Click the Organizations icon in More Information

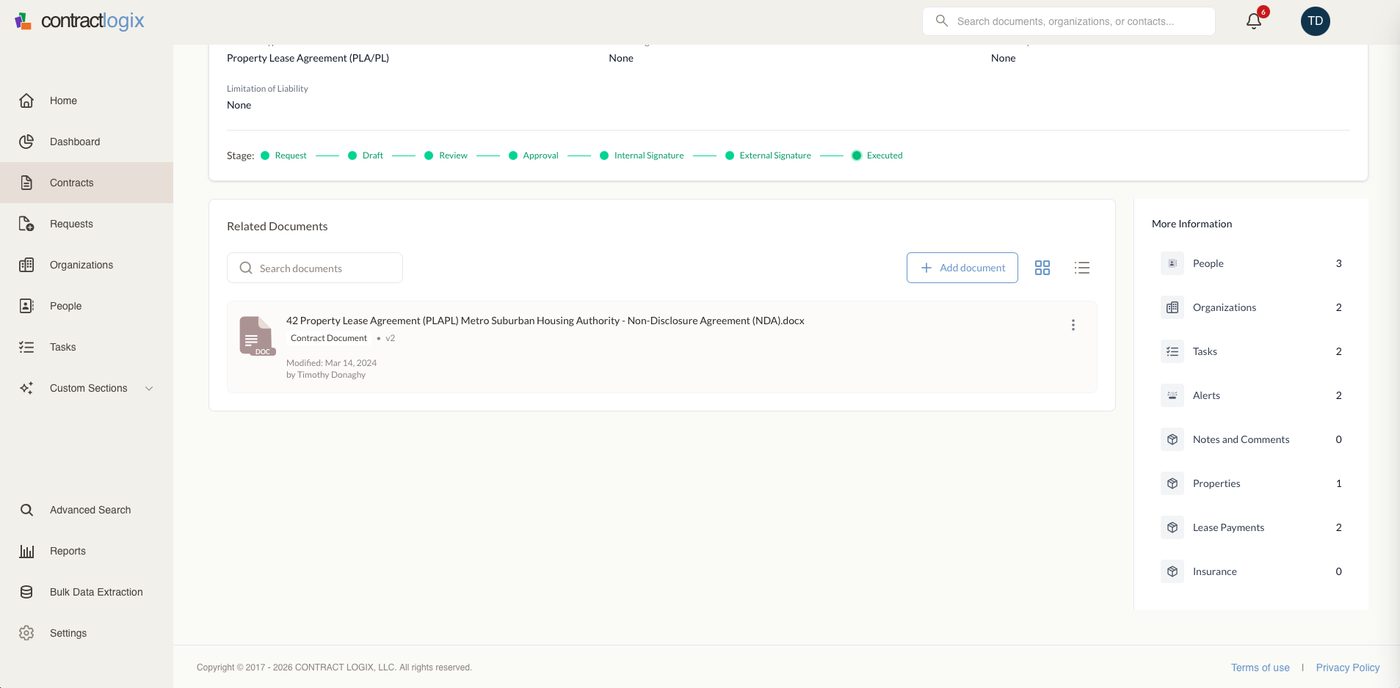coord(1172,307)
